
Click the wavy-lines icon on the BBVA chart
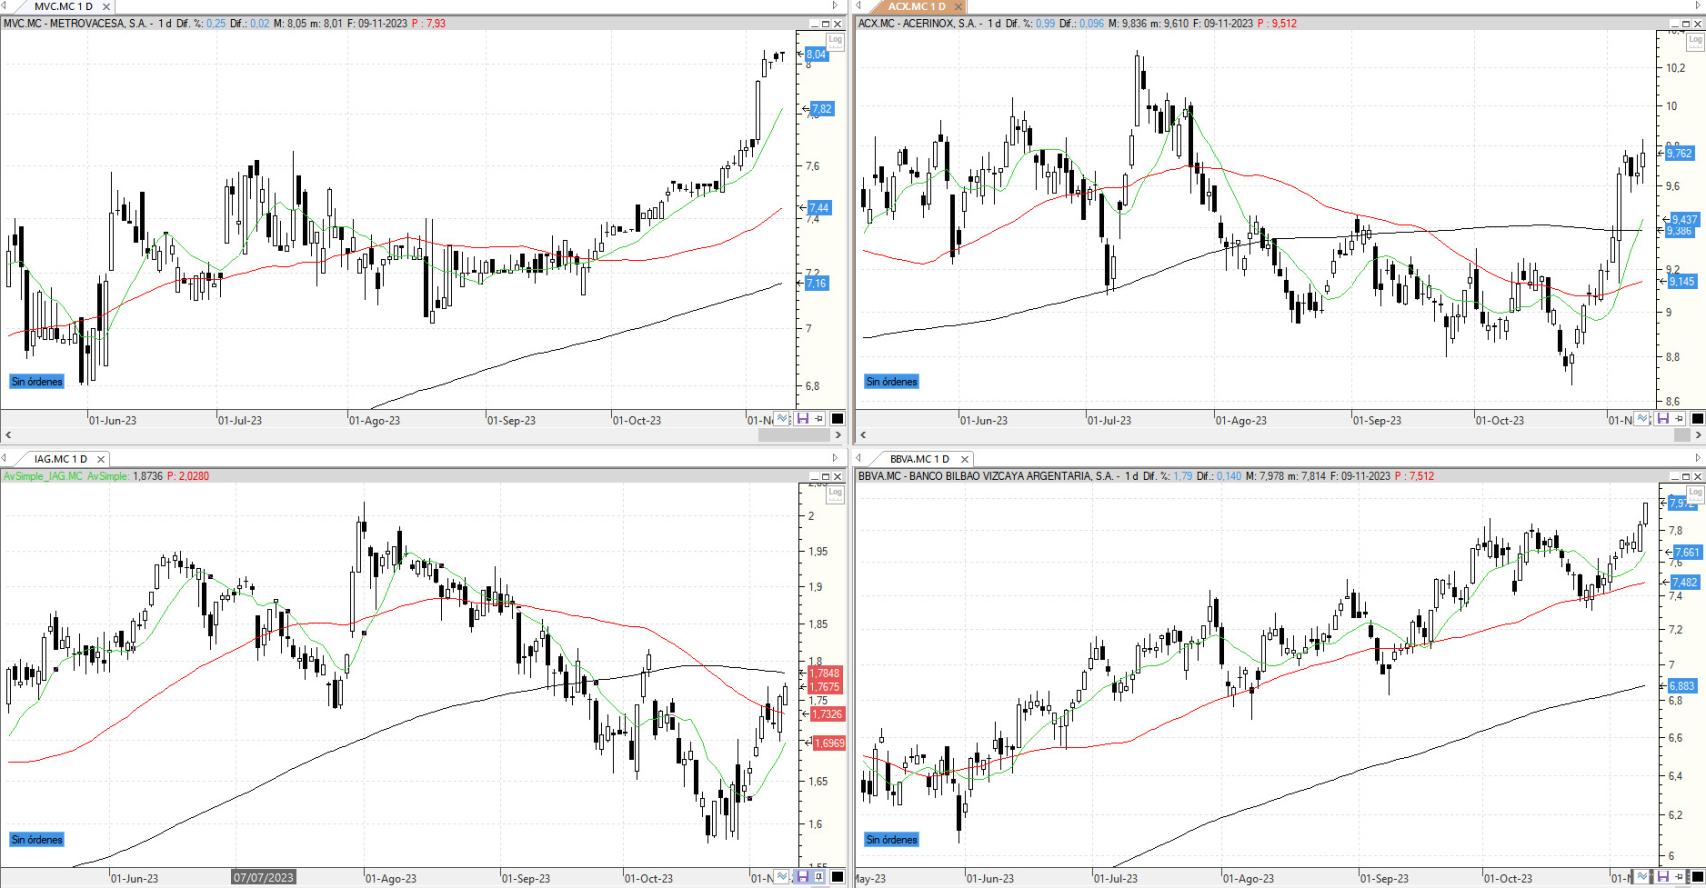tap(1644, 877)
